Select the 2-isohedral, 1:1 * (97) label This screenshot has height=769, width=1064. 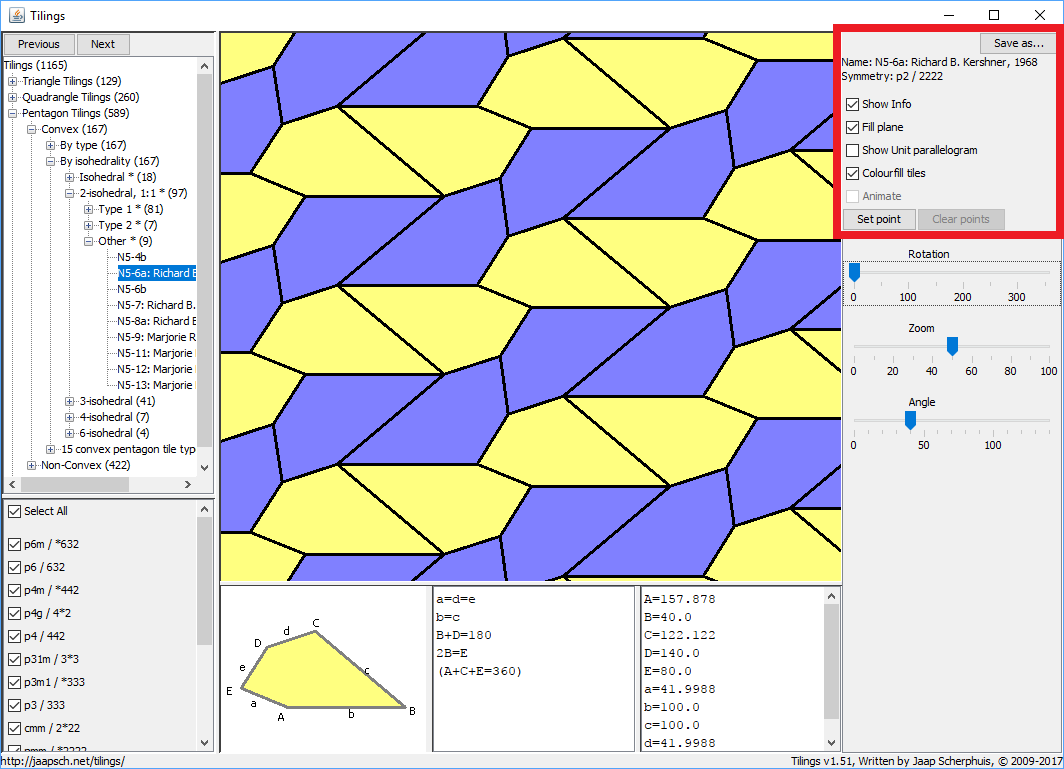click(133, 193)
